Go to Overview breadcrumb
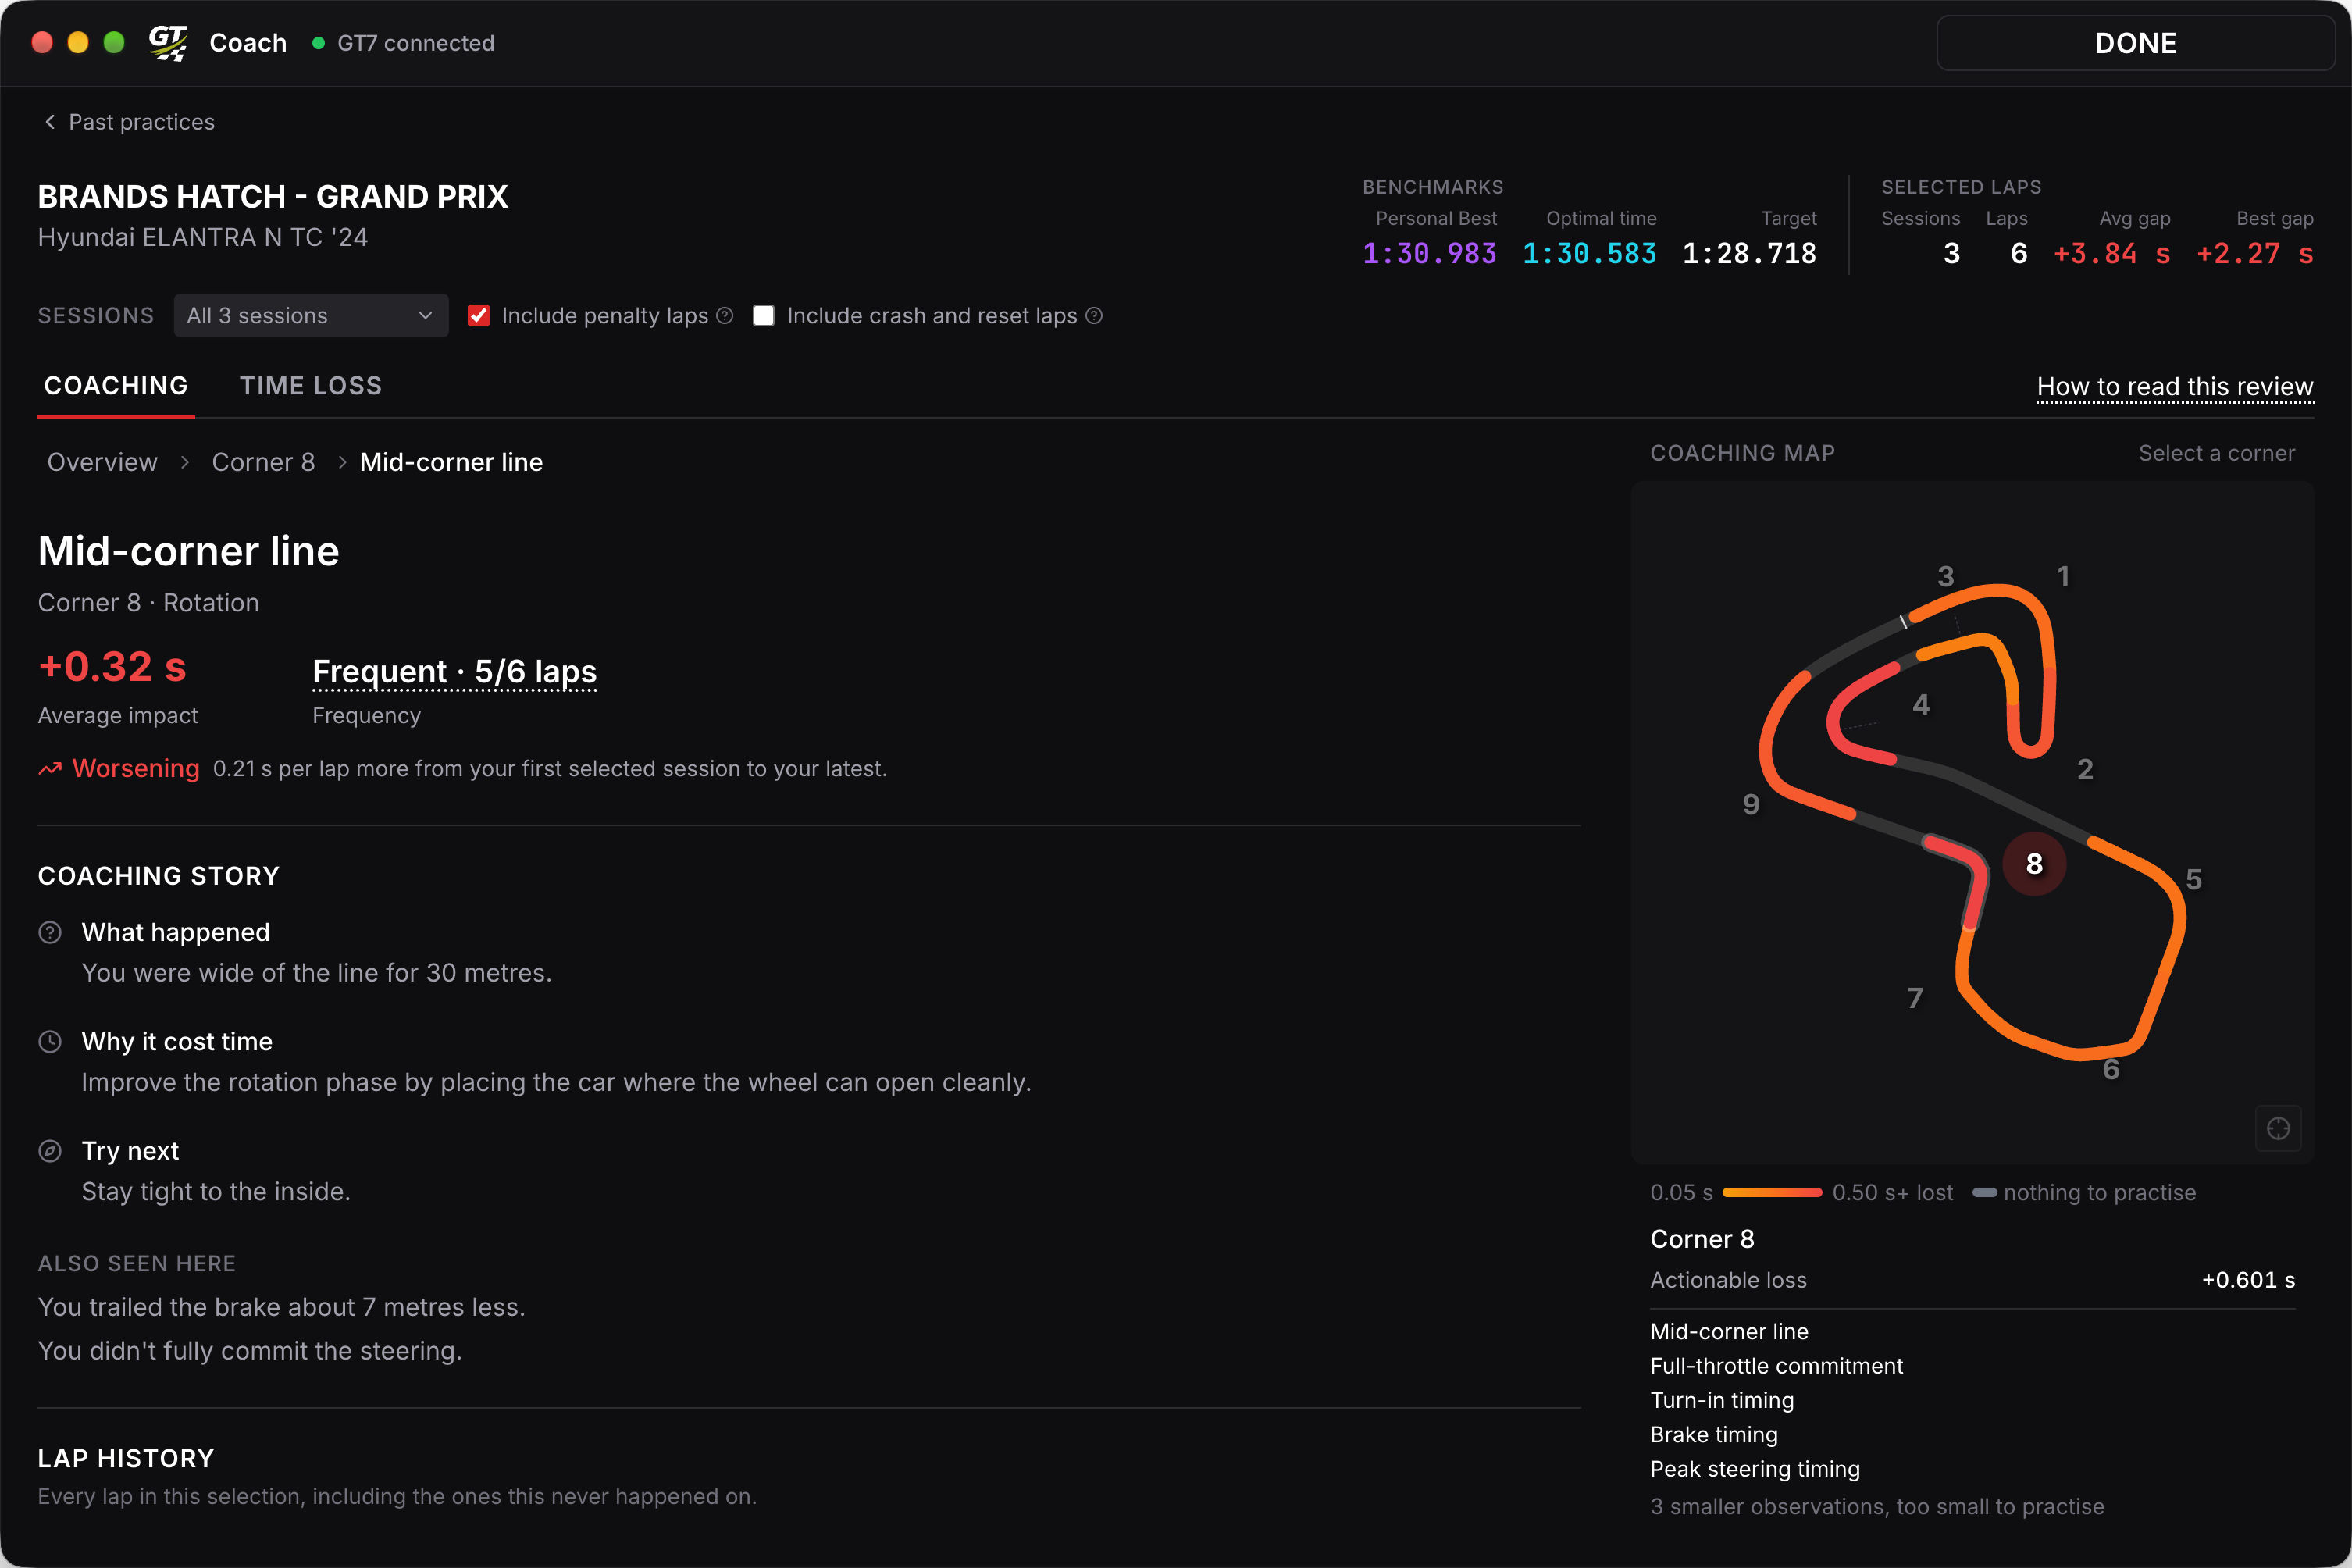This screenshot has width=2352, height=1568. point(102,462)
